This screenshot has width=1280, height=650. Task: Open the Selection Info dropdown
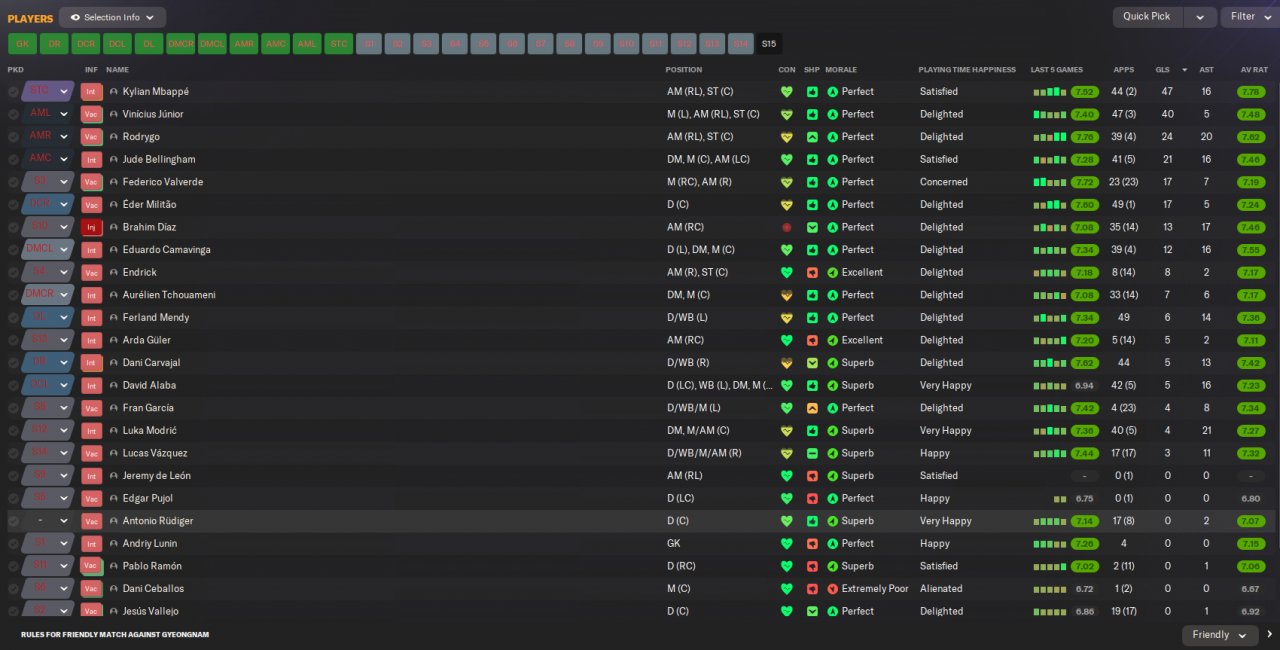coord(112,17)
